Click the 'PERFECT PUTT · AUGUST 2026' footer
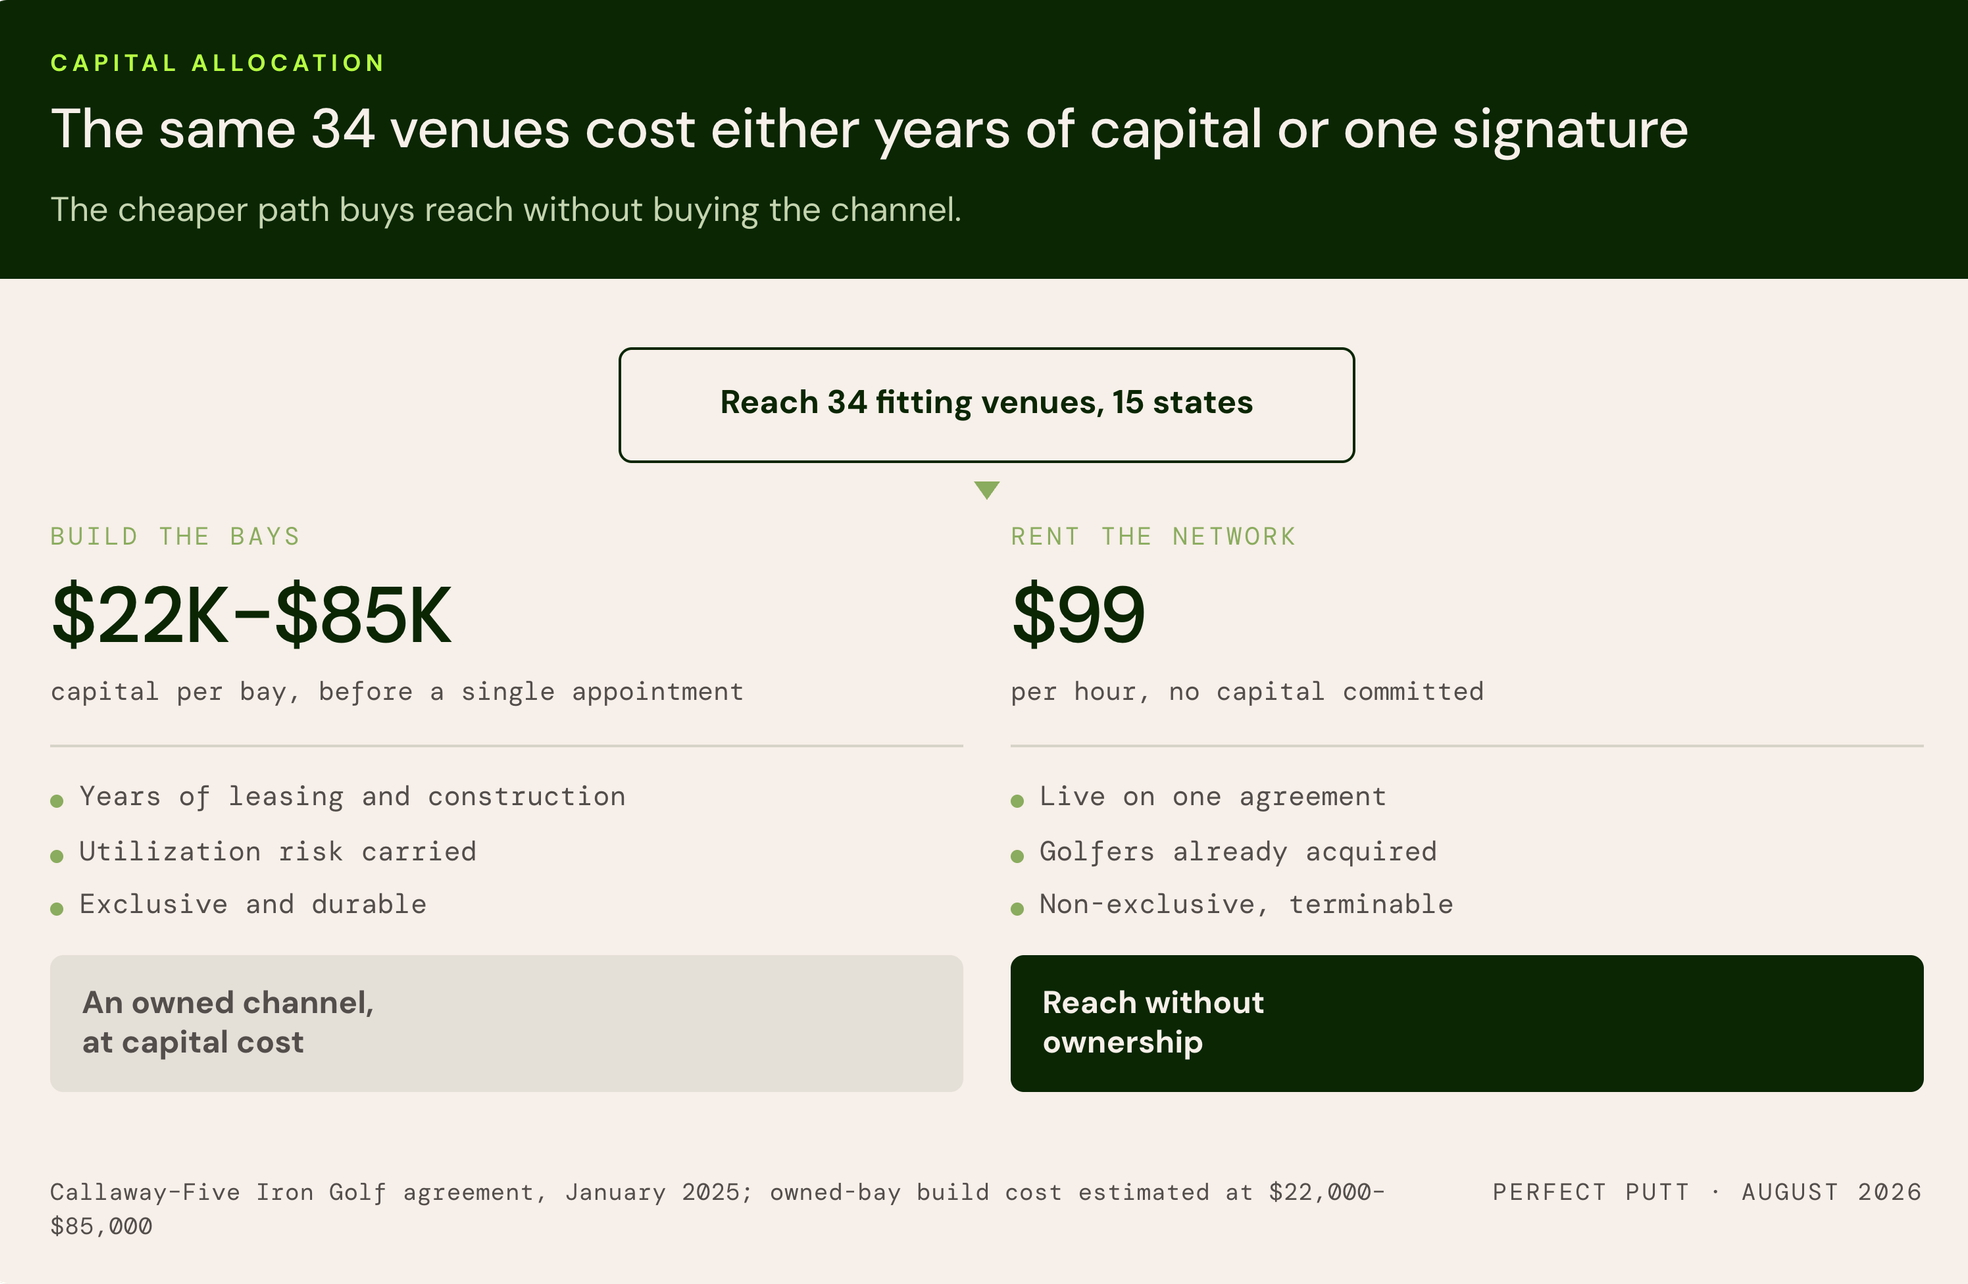Screen dimensions: 1968x1284 point(1707,1192)
